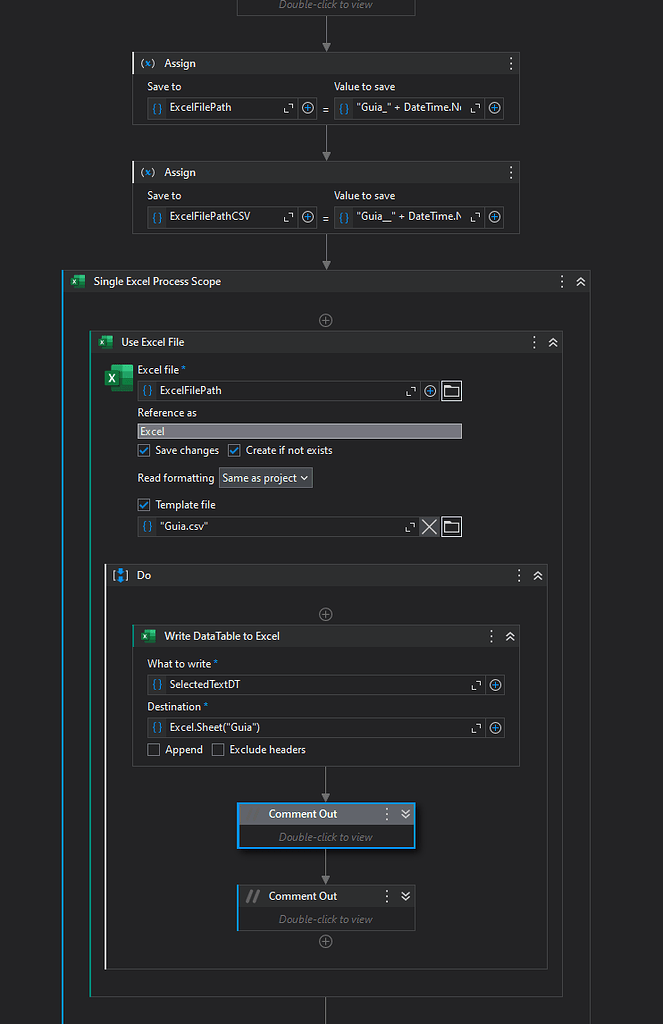This screenshot has width=663, height=1024.
Task: Add activity above Use Excel File
Action: 325,320
